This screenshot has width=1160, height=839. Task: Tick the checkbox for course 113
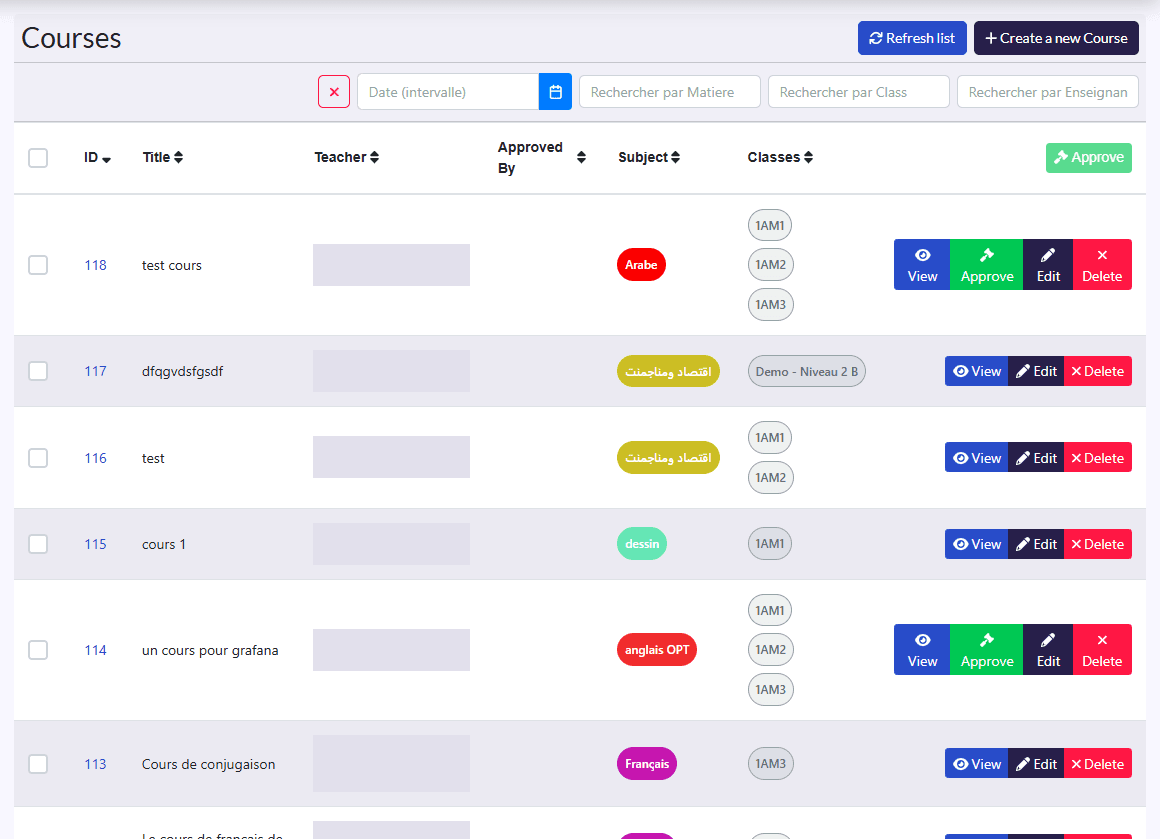(38, 764)
